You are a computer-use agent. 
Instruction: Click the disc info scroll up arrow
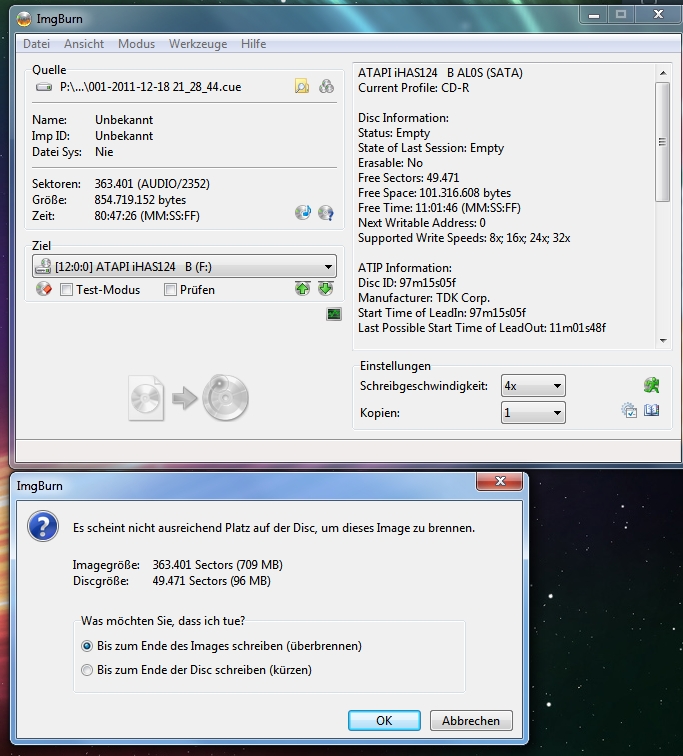tap(663, 73)
